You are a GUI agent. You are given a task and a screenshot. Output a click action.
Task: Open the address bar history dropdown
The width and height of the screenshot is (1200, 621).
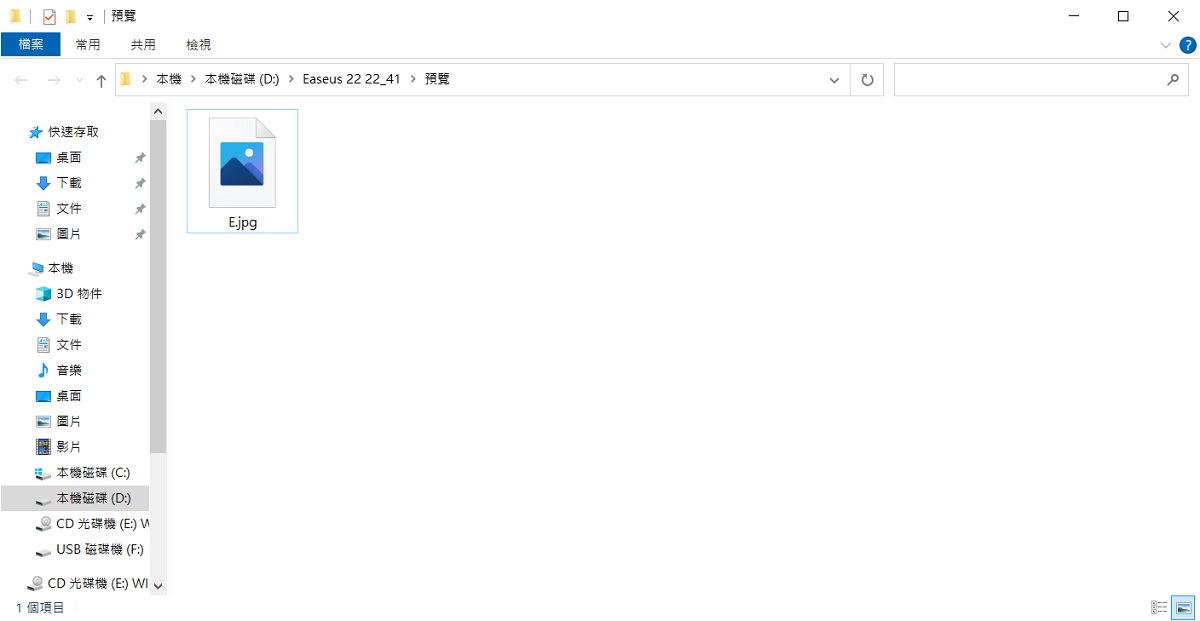835,80
